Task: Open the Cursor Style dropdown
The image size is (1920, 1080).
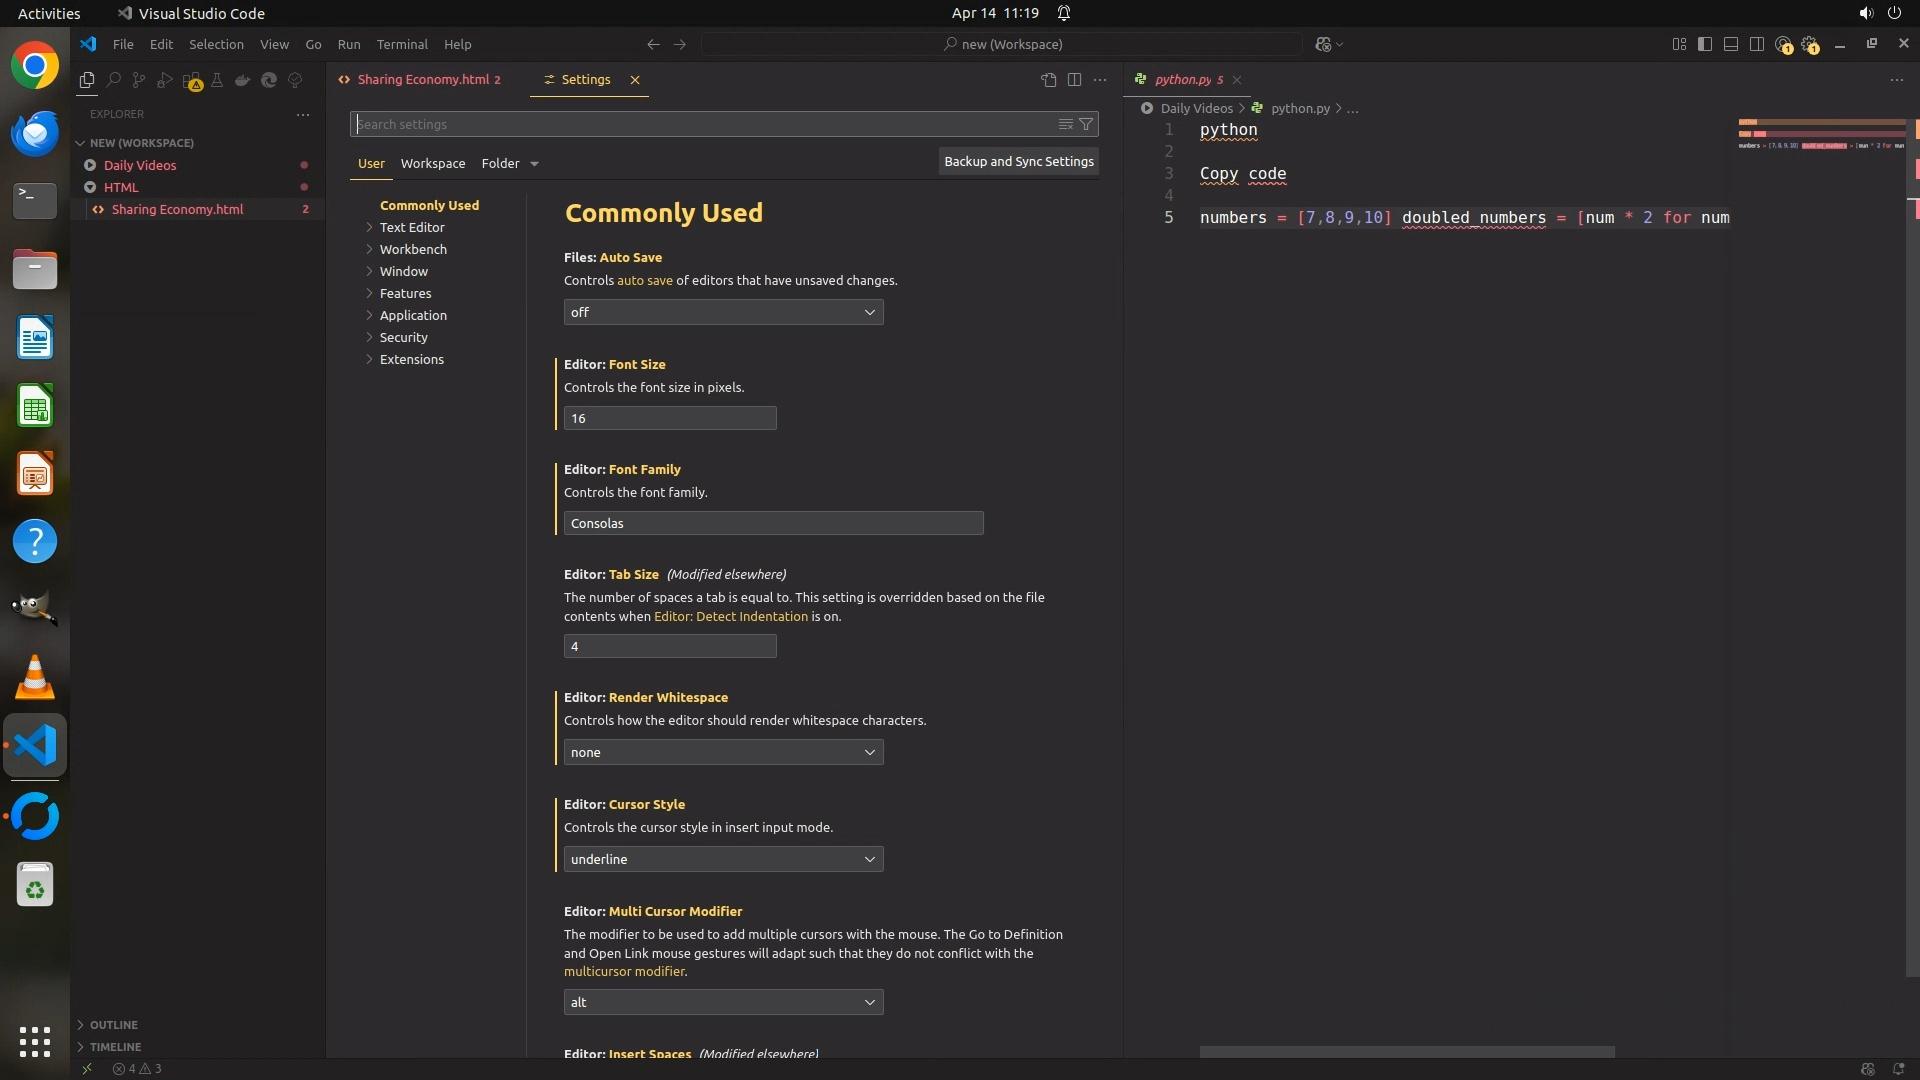Action: pos(723,859)
